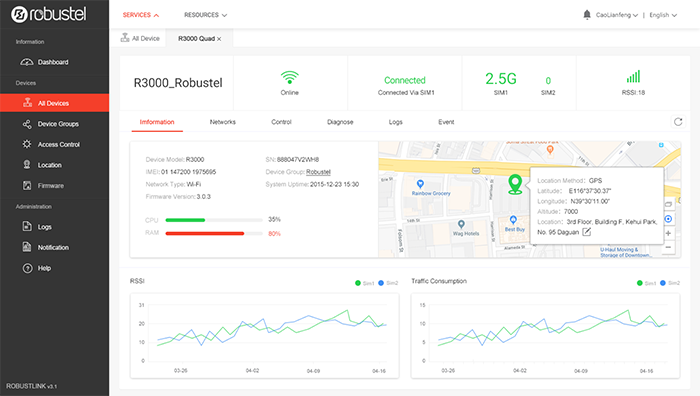The image size is (700, 396).
Task: Click the orange food park map marker
Action: pos(550,150)
